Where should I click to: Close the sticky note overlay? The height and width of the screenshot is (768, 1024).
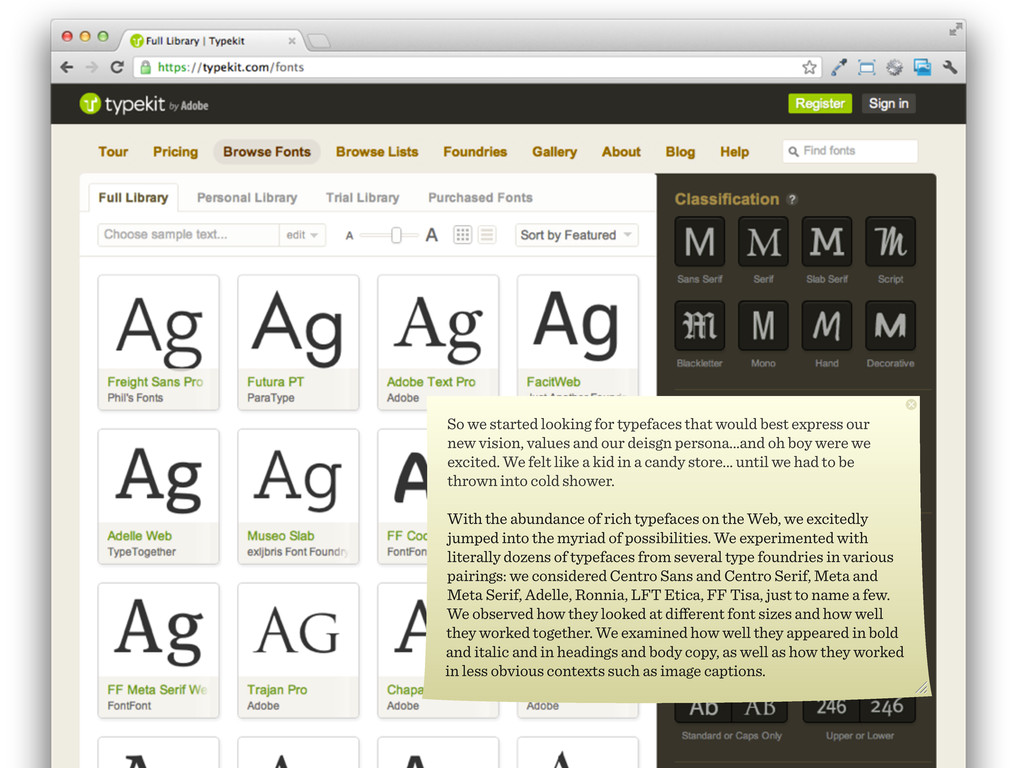(x=911, y=405)
